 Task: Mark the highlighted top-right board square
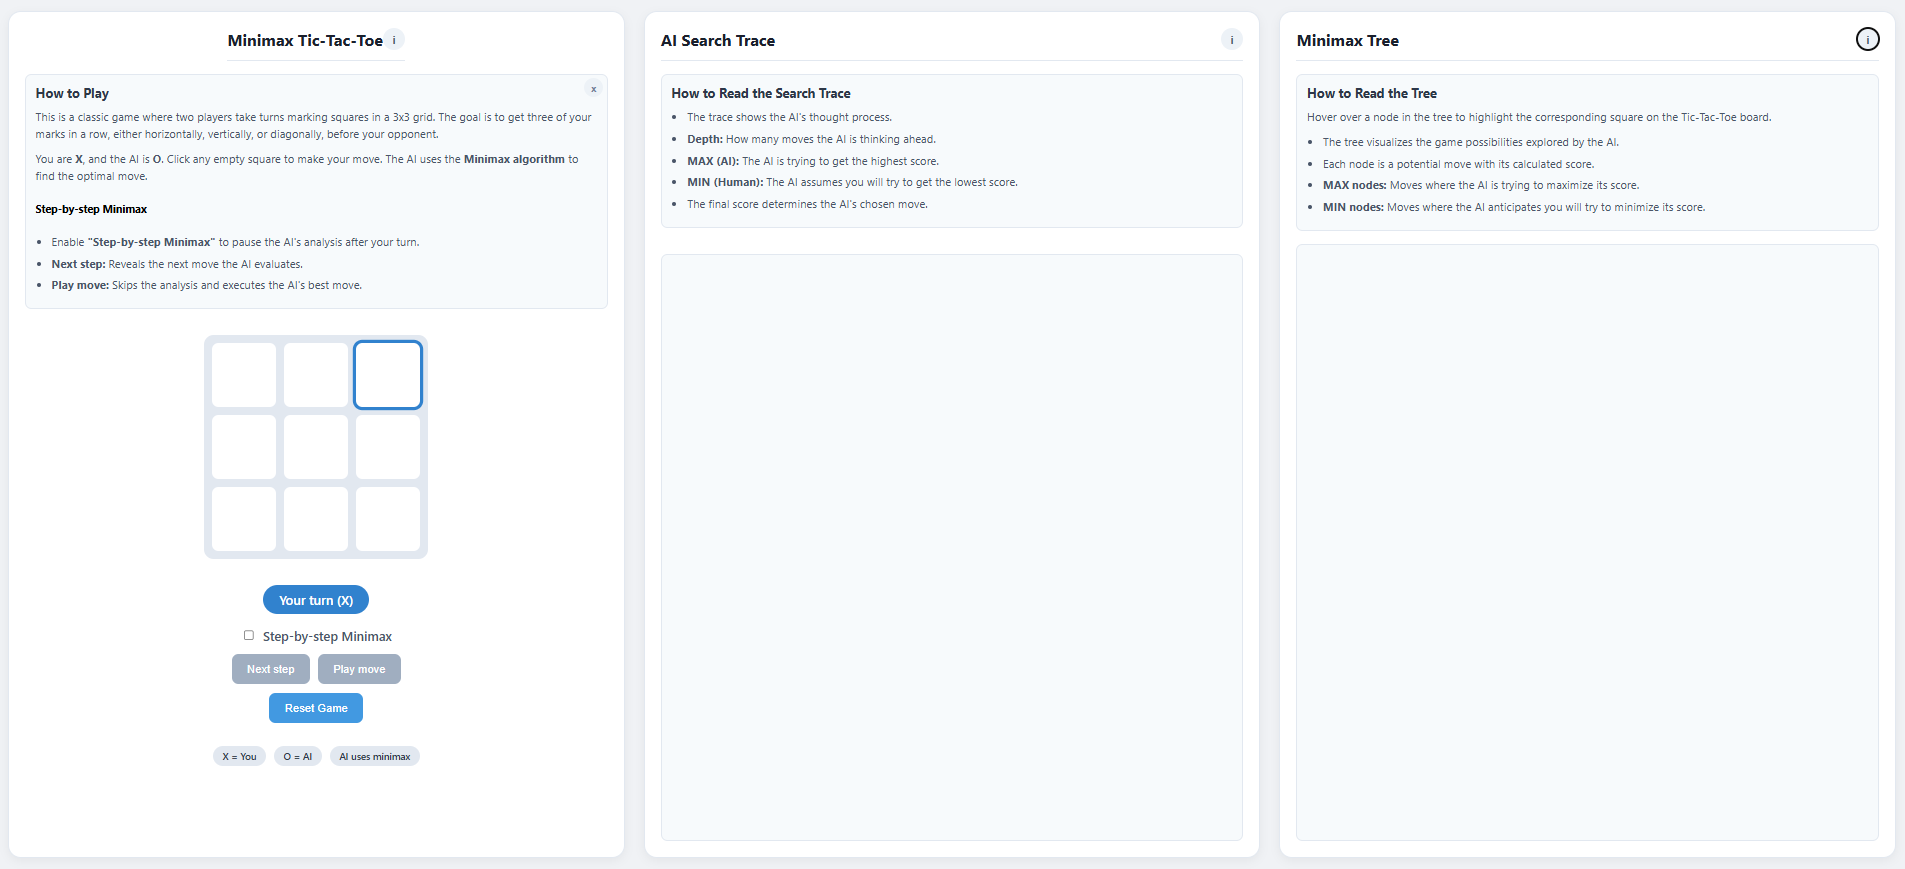pos(388,375)
